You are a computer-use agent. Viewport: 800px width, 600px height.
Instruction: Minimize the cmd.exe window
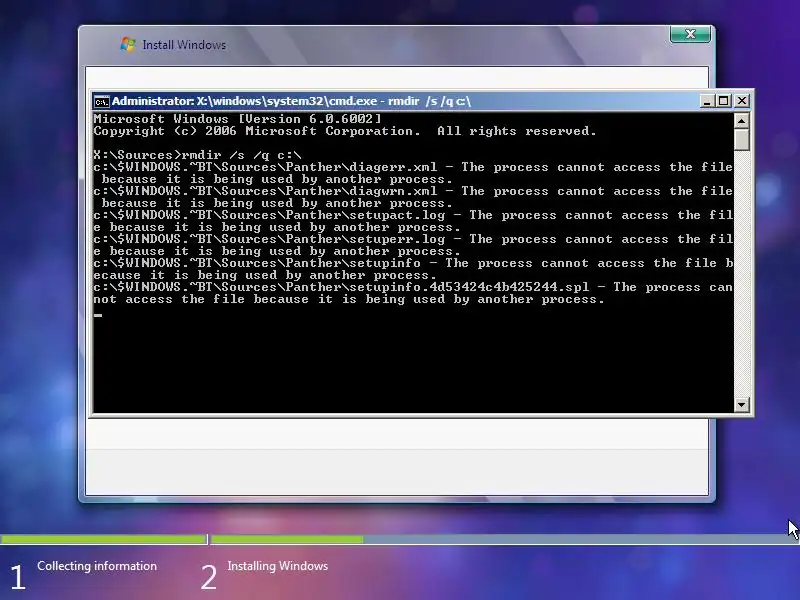click(707, 101)
